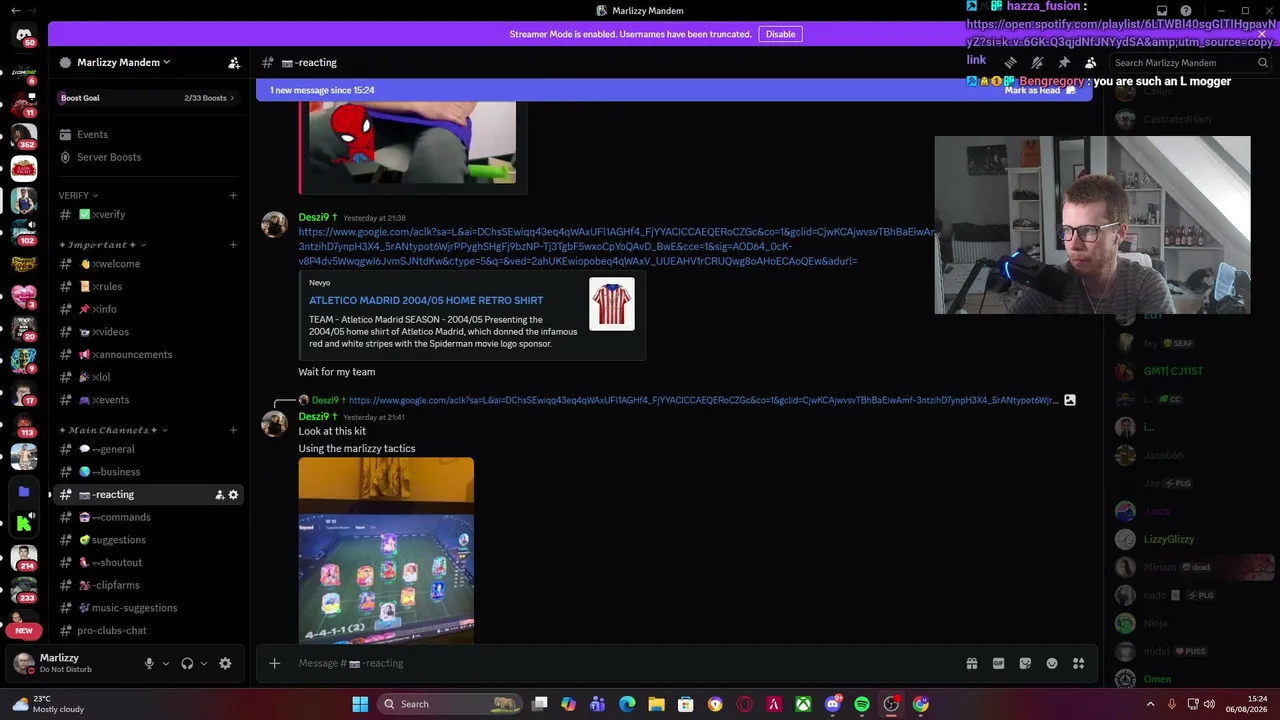
Task: Open Server Boosts page
Action: click(109, 157)
